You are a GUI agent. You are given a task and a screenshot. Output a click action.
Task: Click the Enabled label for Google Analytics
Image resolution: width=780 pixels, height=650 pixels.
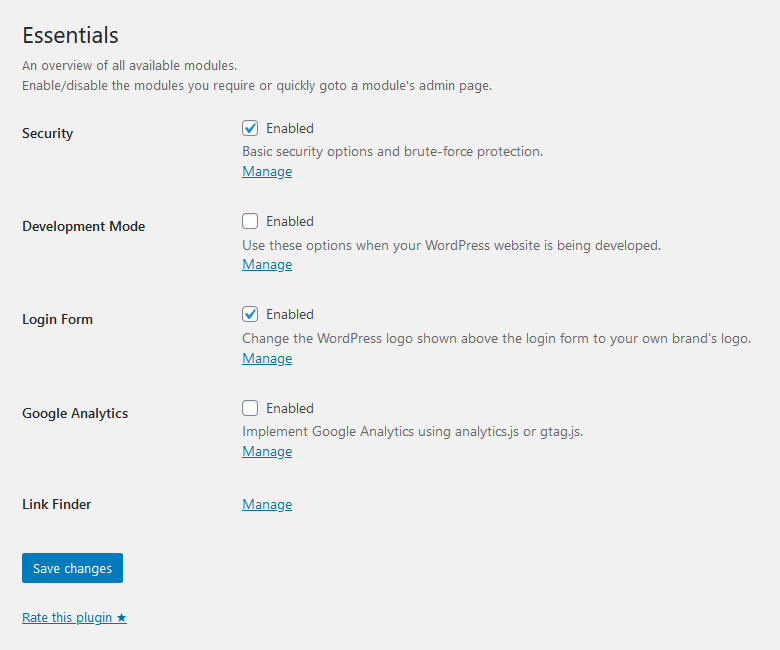290,408
